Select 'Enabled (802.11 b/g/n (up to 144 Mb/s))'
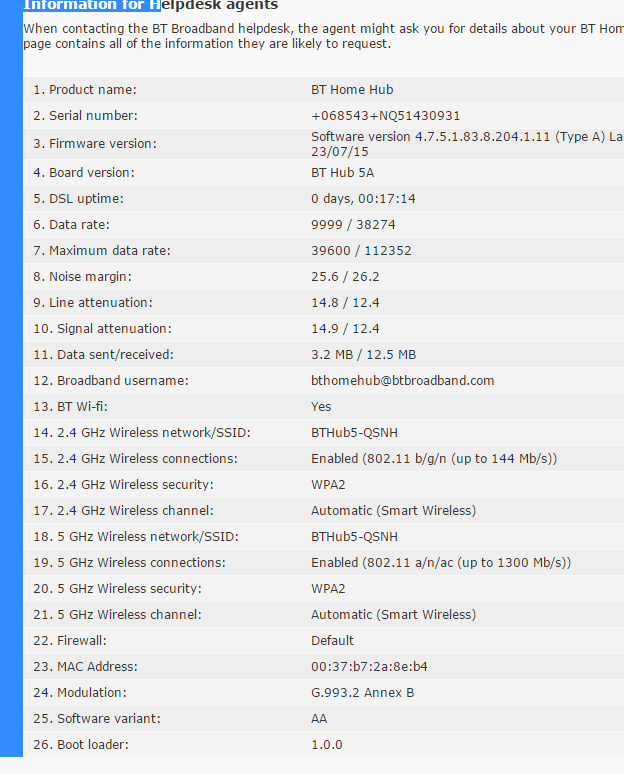 434,459
